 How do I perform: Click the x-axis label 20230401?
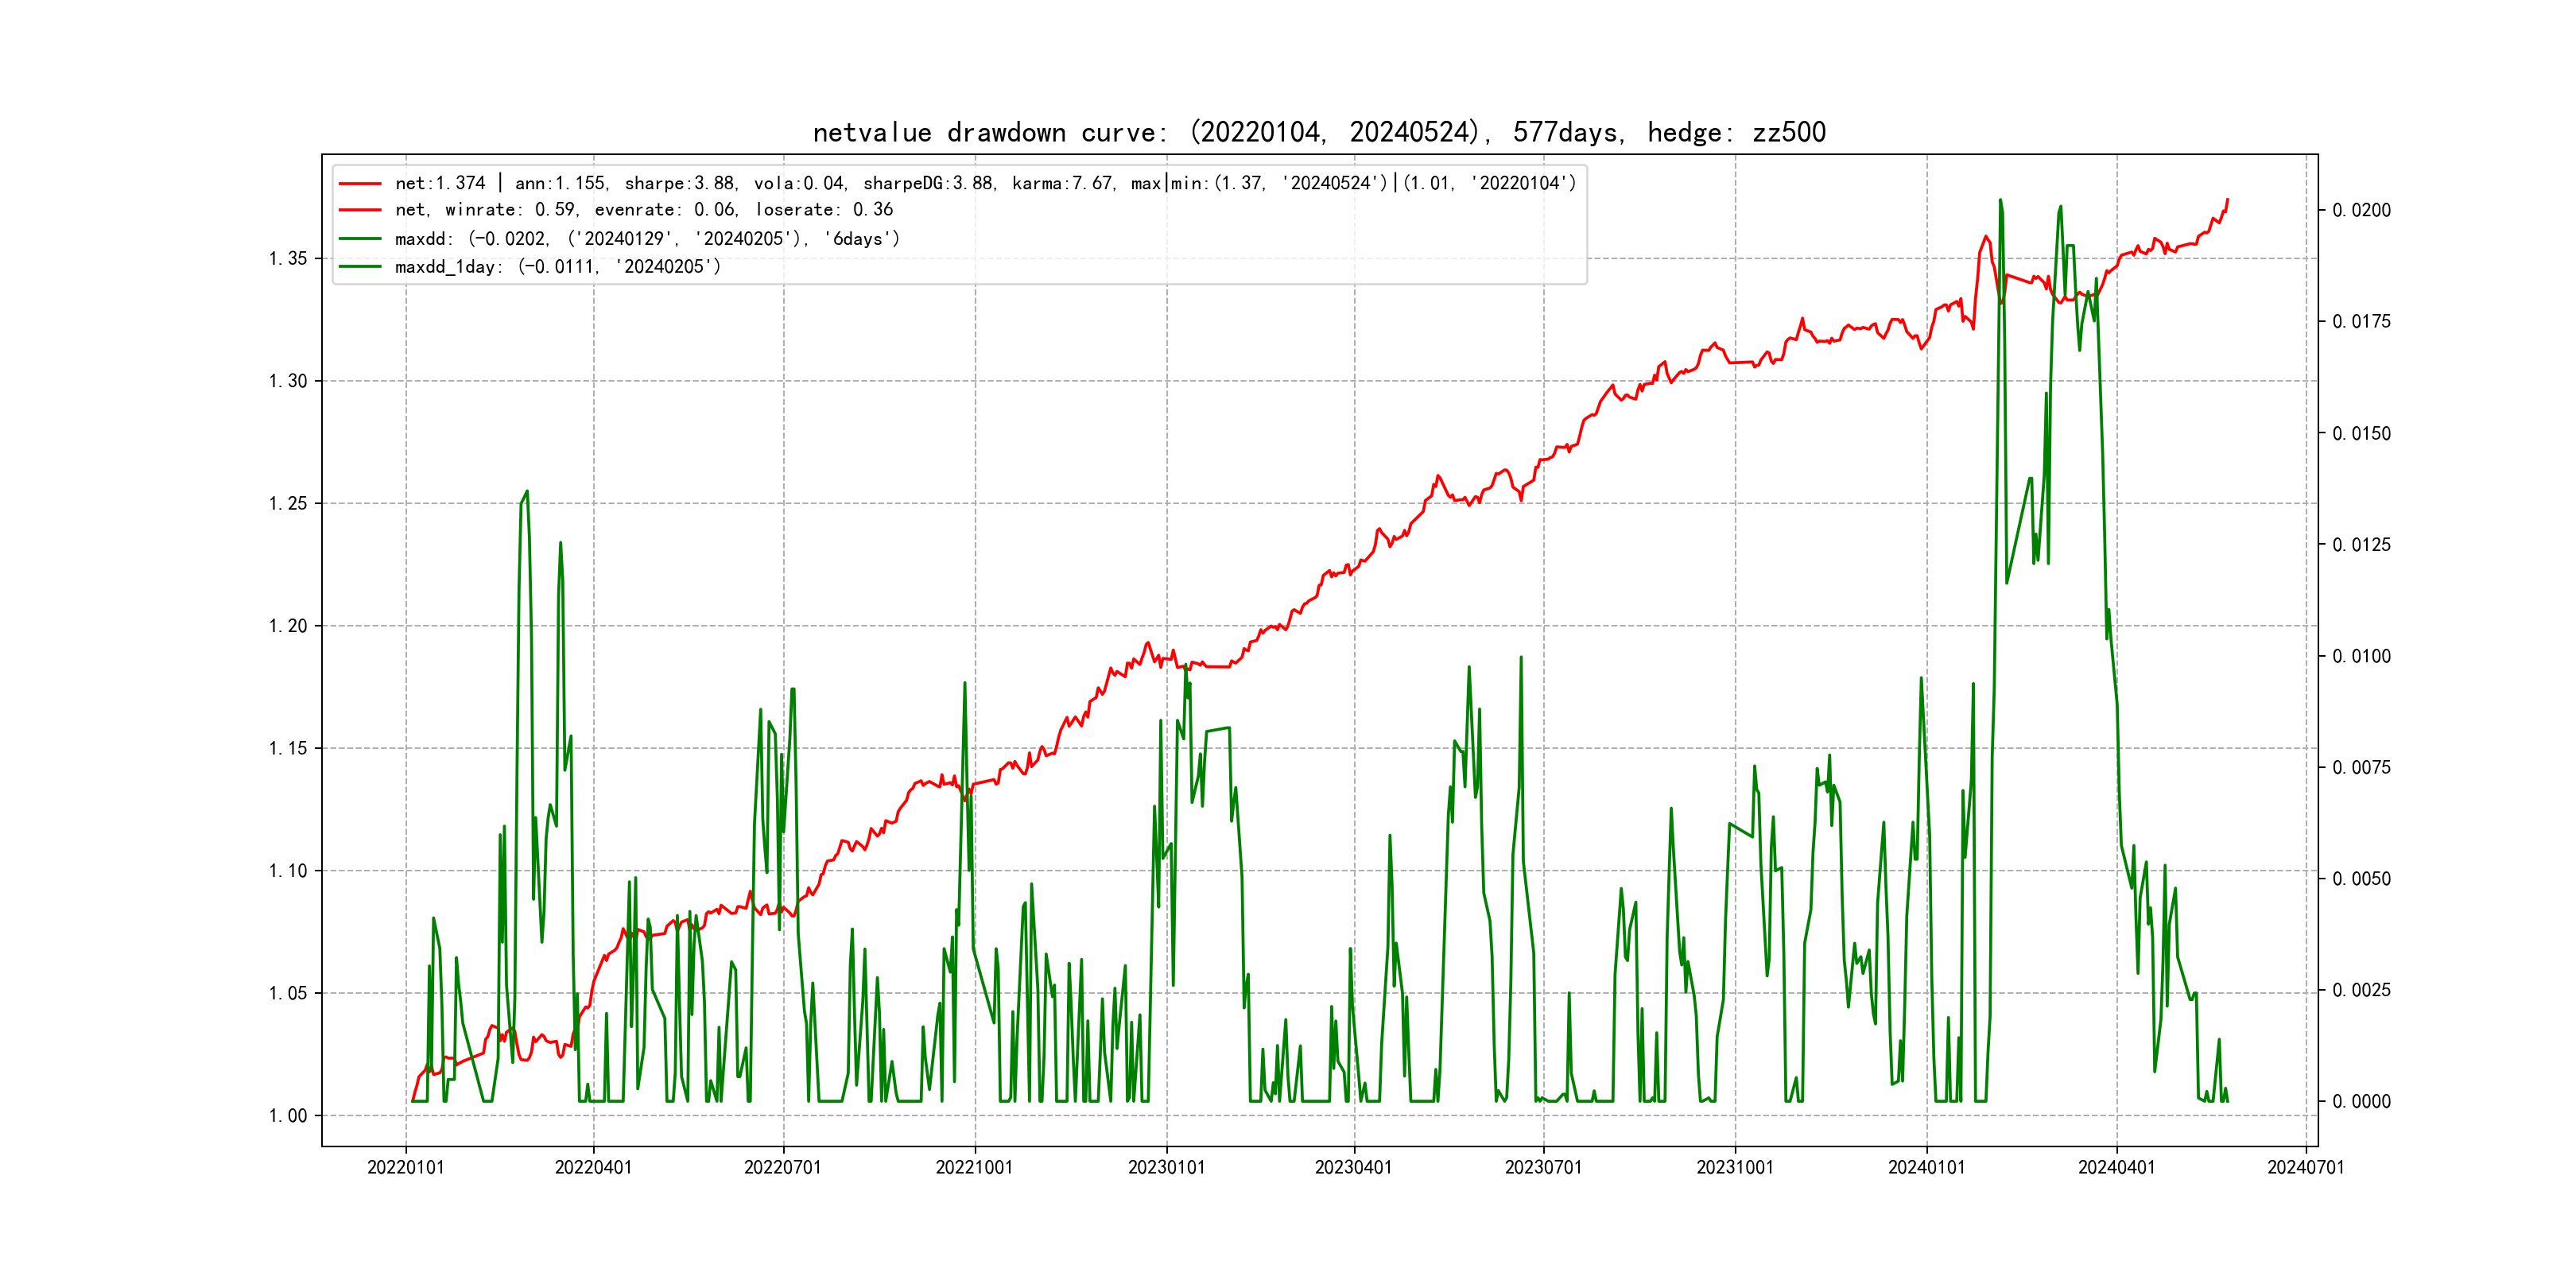[1353, 1167]
